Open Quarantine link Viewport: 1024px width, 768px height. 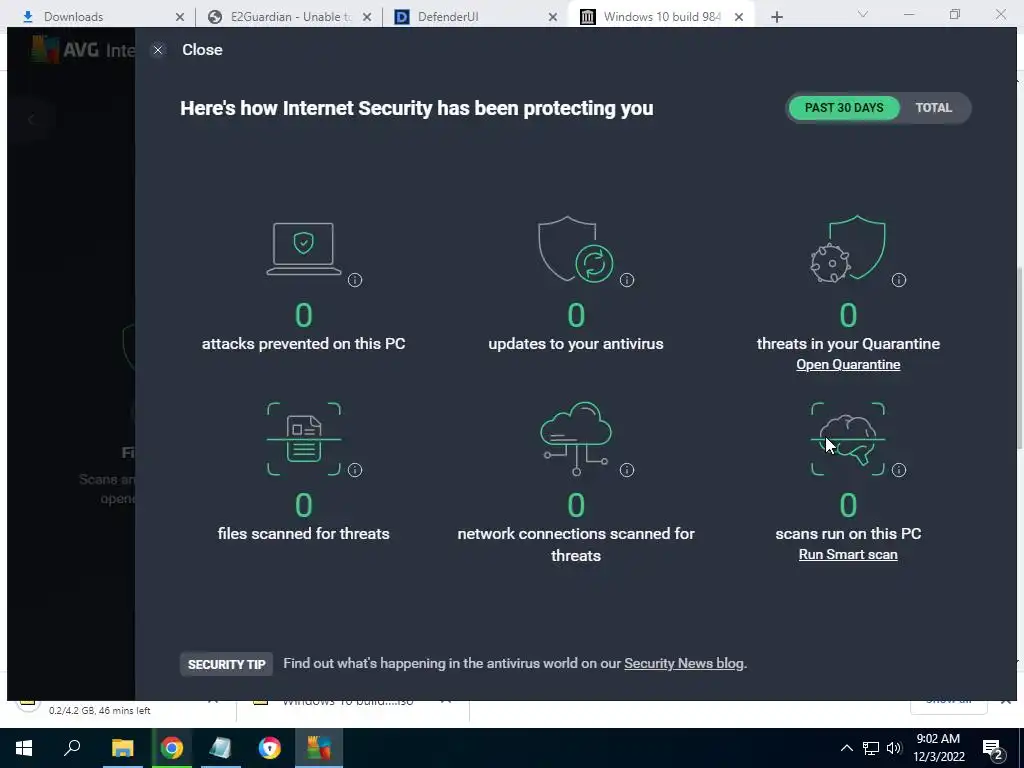848,364
